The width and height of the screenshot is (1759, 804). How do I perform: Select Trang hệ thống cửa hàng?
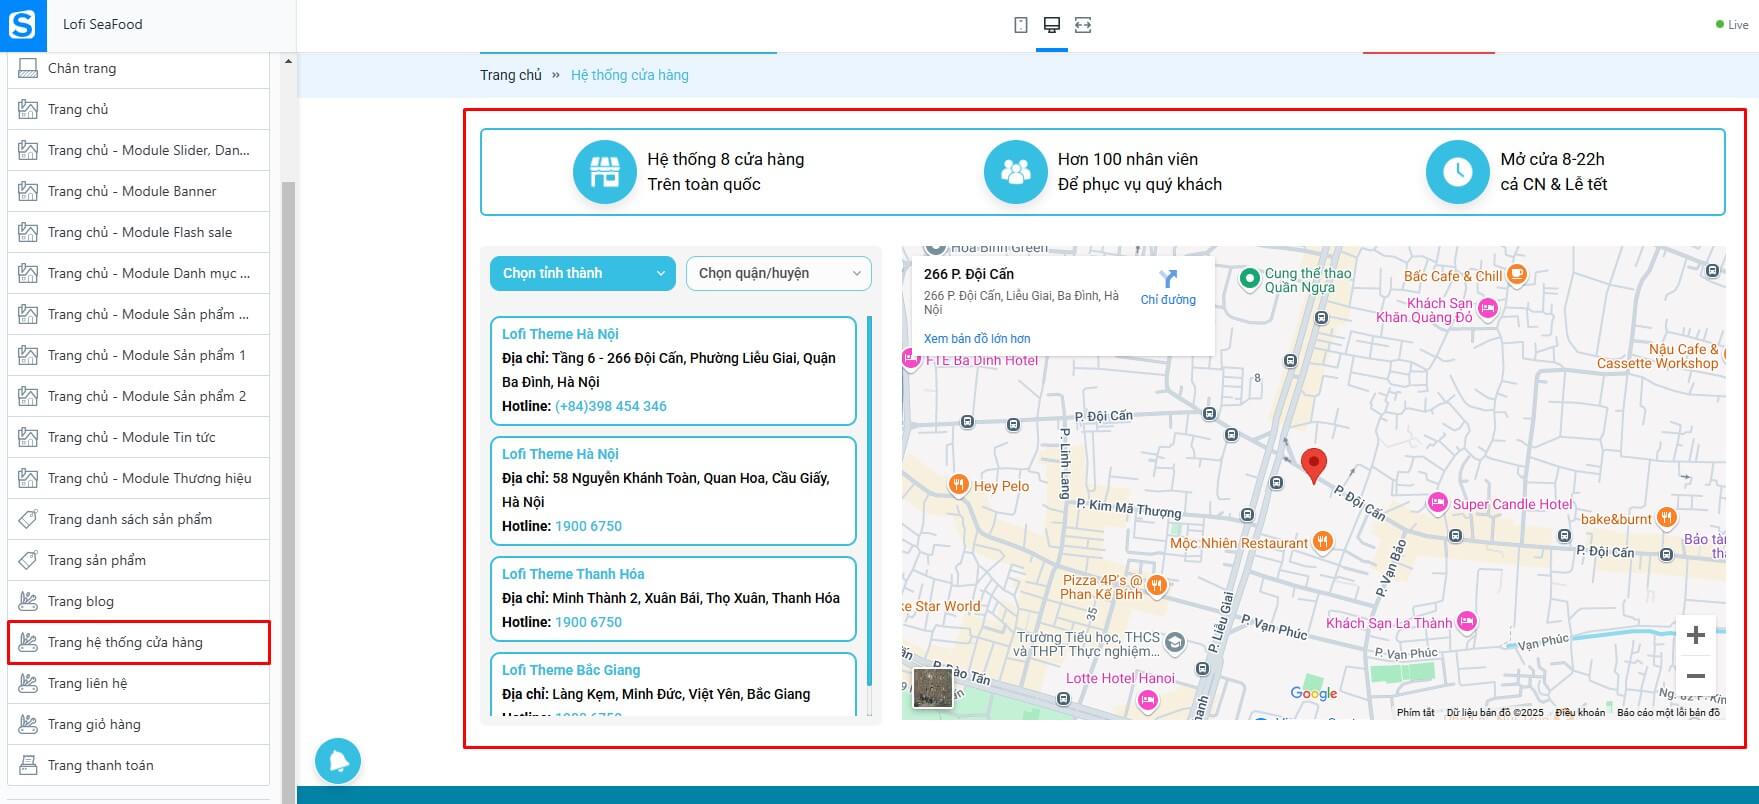coord(139,642)
